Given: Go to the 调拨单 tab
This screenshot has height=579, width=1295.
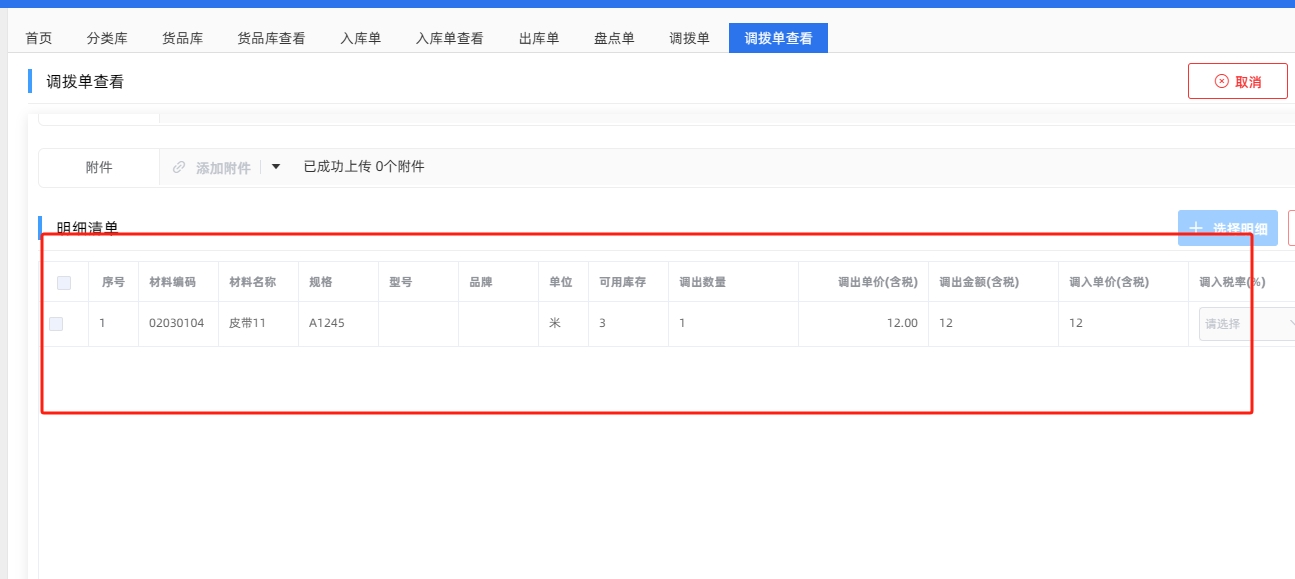Looking at the screenshot, I should click(690, 39).
